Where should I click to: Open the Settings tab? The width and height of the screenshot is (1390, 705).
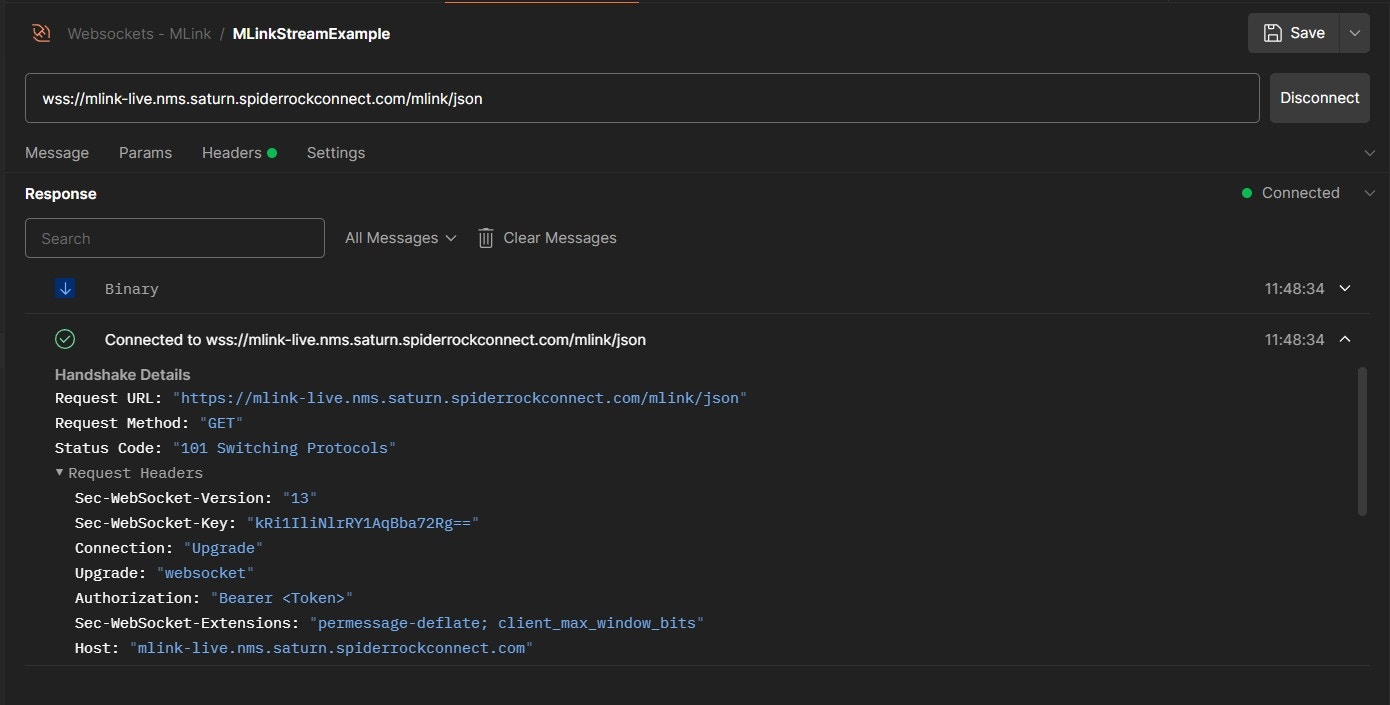(335, 152)
